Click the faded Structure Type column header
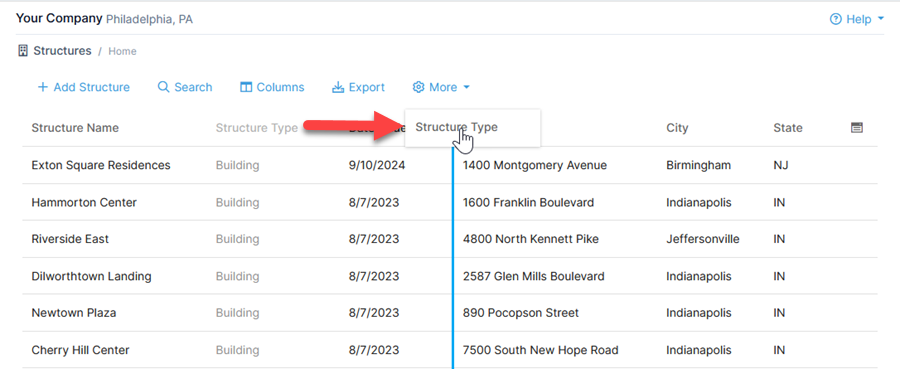The height and width of the screenshot is (369, 900). tap(257, 127)
